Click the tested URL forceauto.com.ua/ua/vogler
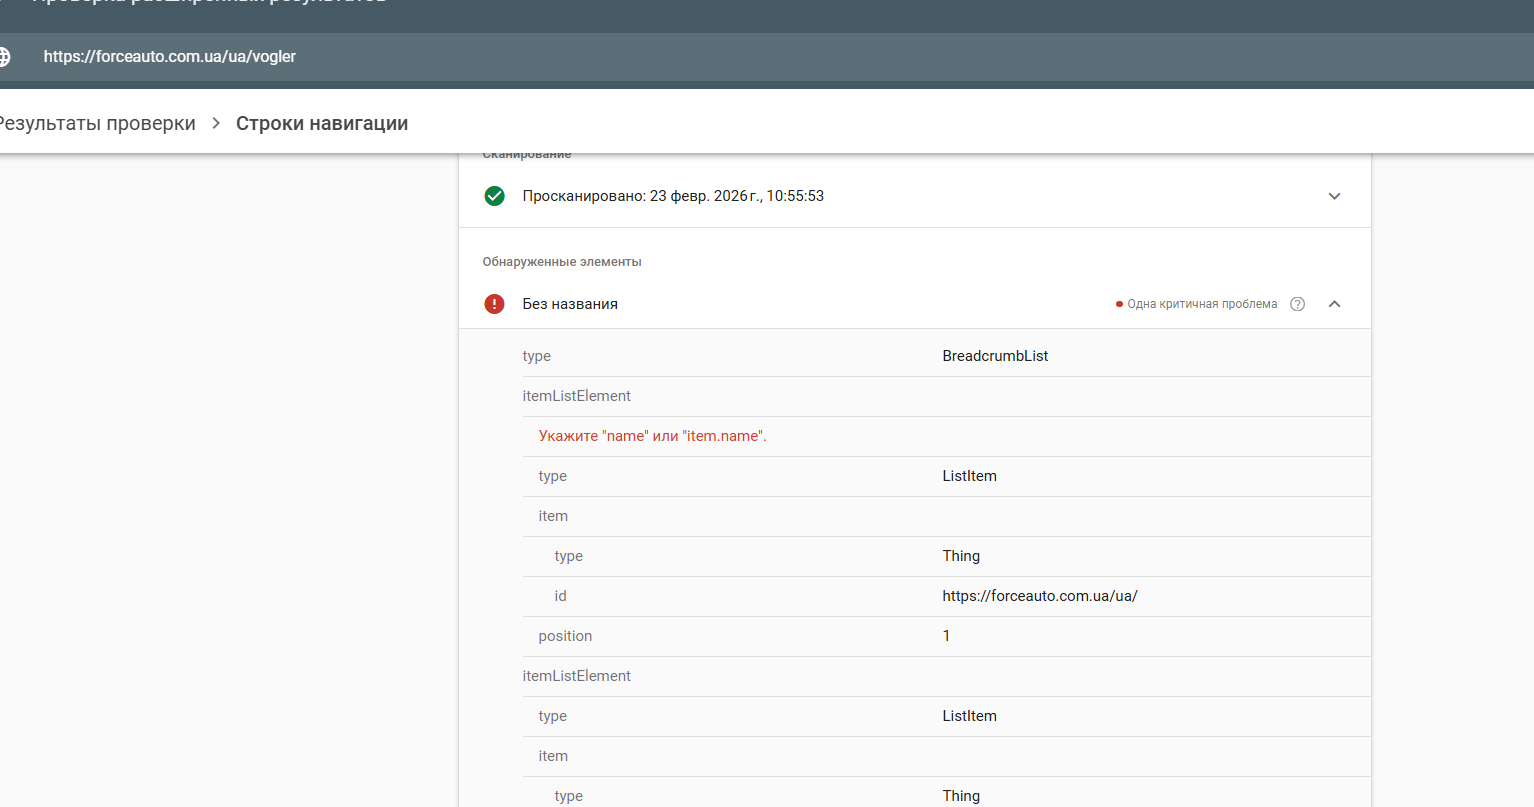1534x807 pixels. [x=170, y=57]
